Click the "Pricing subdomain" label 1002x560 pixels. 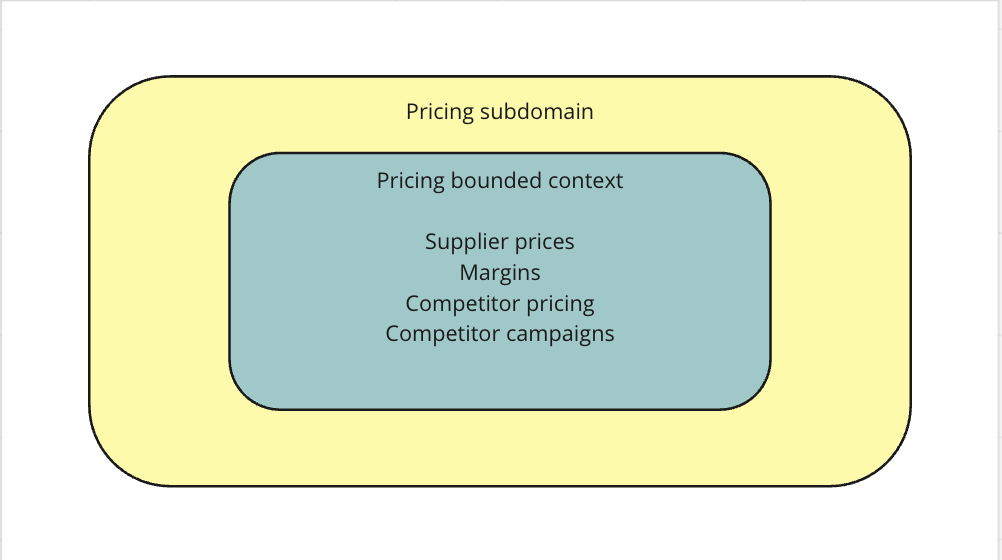499,111
